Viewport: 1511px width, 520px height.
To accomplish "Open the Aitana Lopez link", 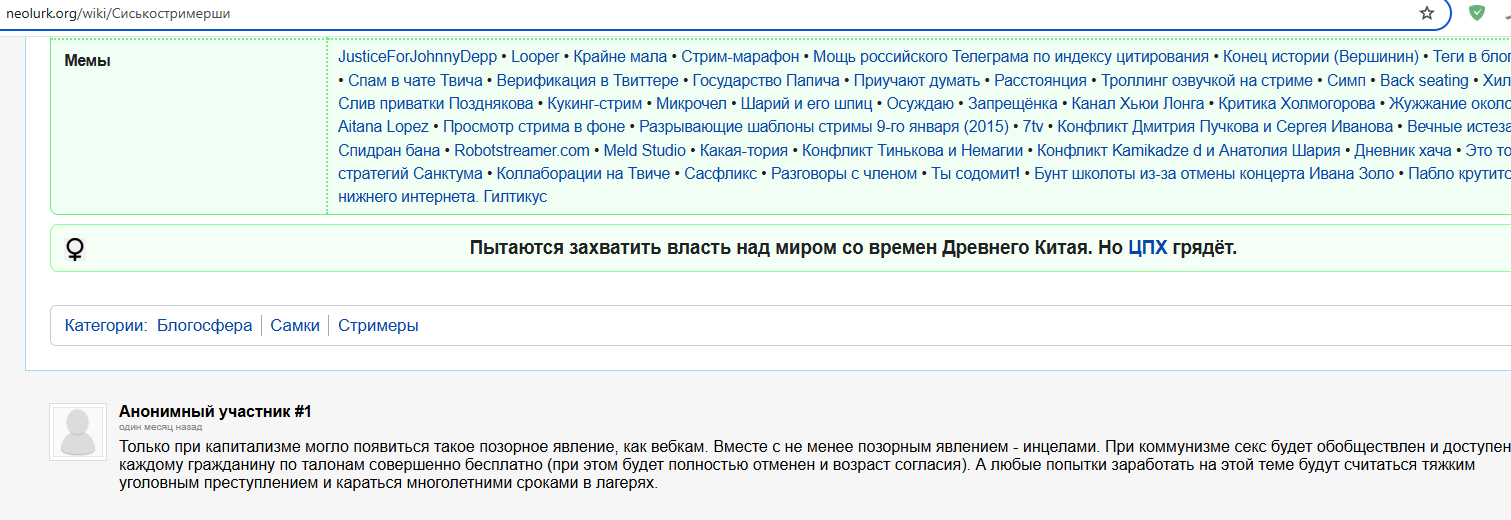I will [383, 127].
